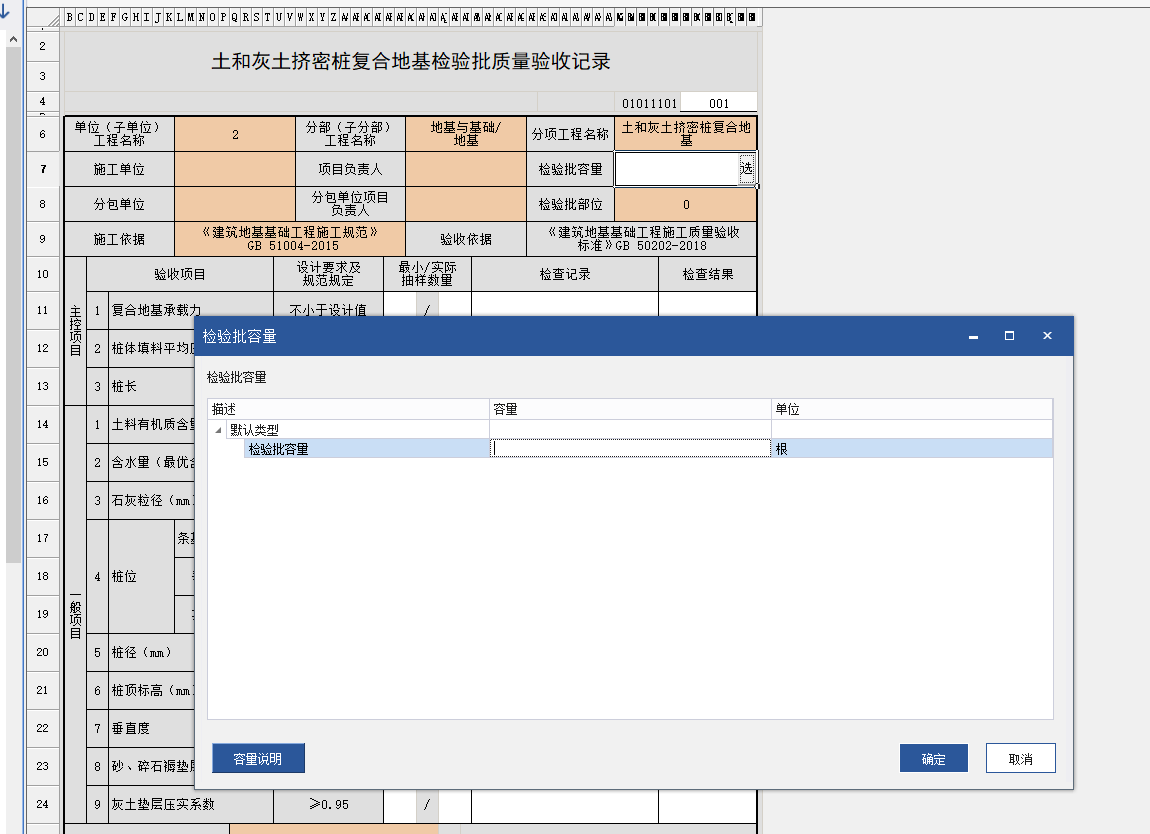The height and width of the screenshot is (834, 1150).
Task: Select row header 7
Action: (x=43, y=169)
